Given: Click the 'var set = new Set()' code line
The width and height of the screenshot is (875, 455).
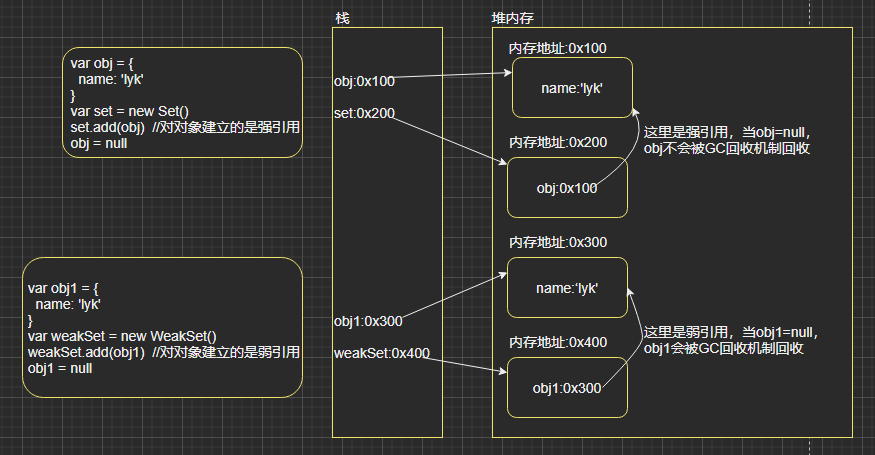Looking at the screenshot, I should pyautogui.click(x=129, y=111).
